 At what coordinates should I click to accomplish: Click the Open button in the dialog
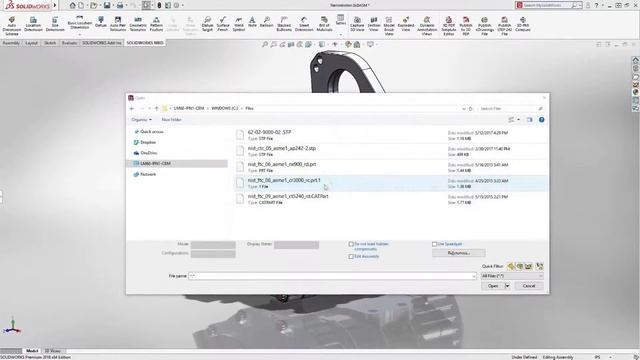pos(493,286)
